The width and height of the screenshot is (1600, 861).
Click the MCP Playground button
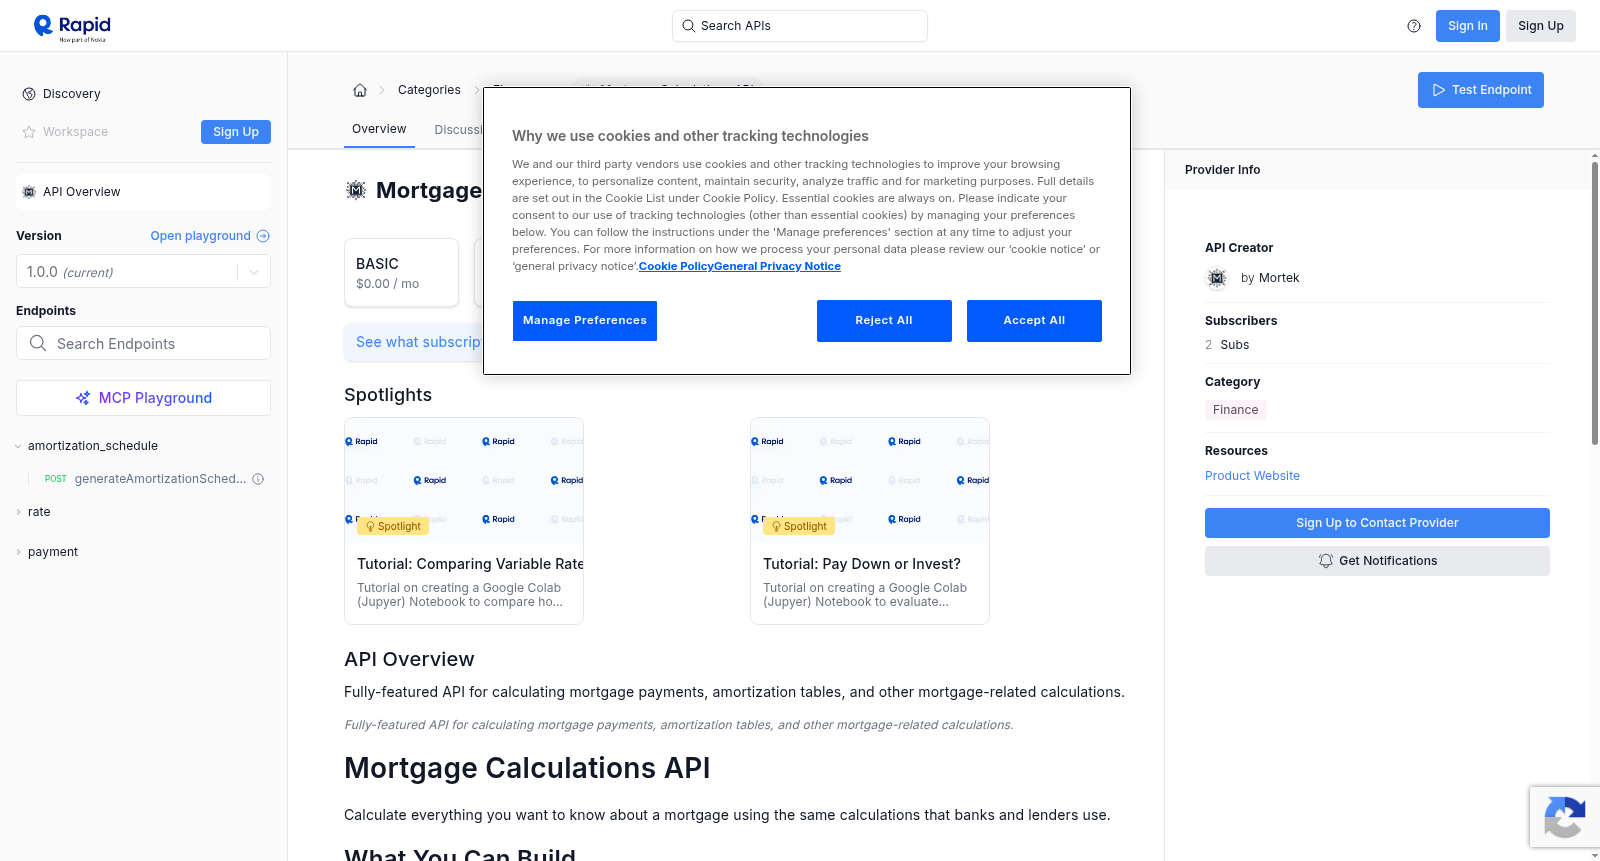coord(143,398)
